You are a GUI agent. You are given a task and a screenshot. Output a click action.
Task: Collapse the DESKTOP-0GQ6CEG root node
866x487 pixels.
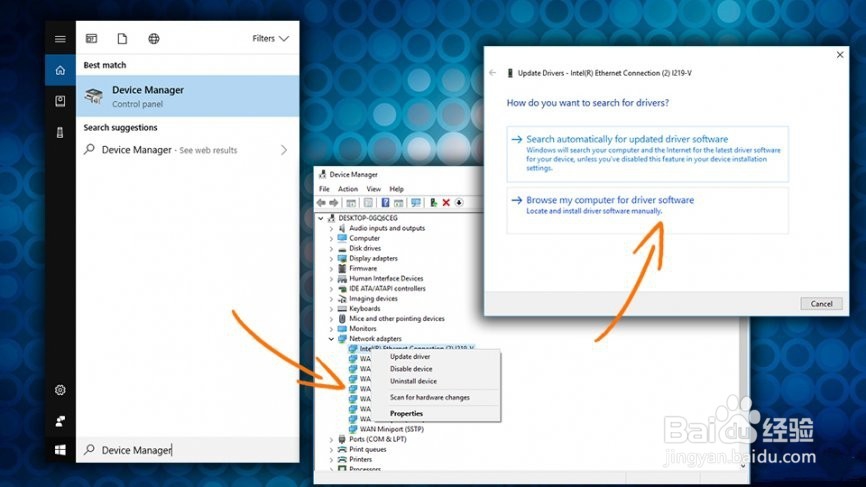pos(321,218)
